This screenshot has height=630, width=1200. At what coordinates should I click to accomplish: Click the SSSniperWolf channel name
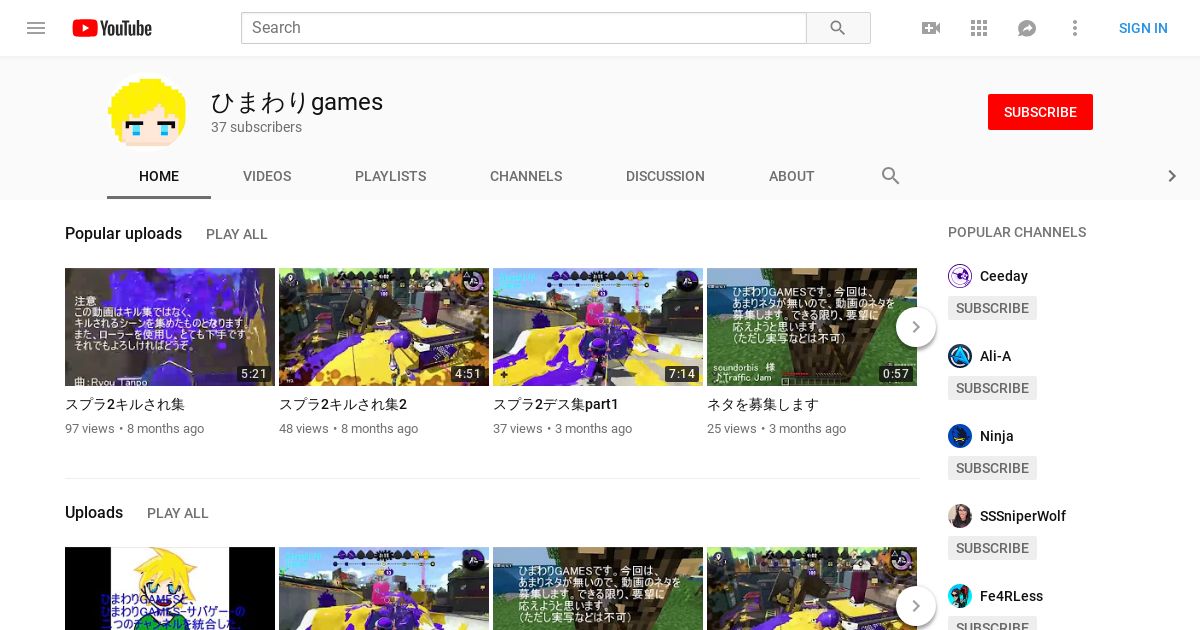[x=1023, y=516]
